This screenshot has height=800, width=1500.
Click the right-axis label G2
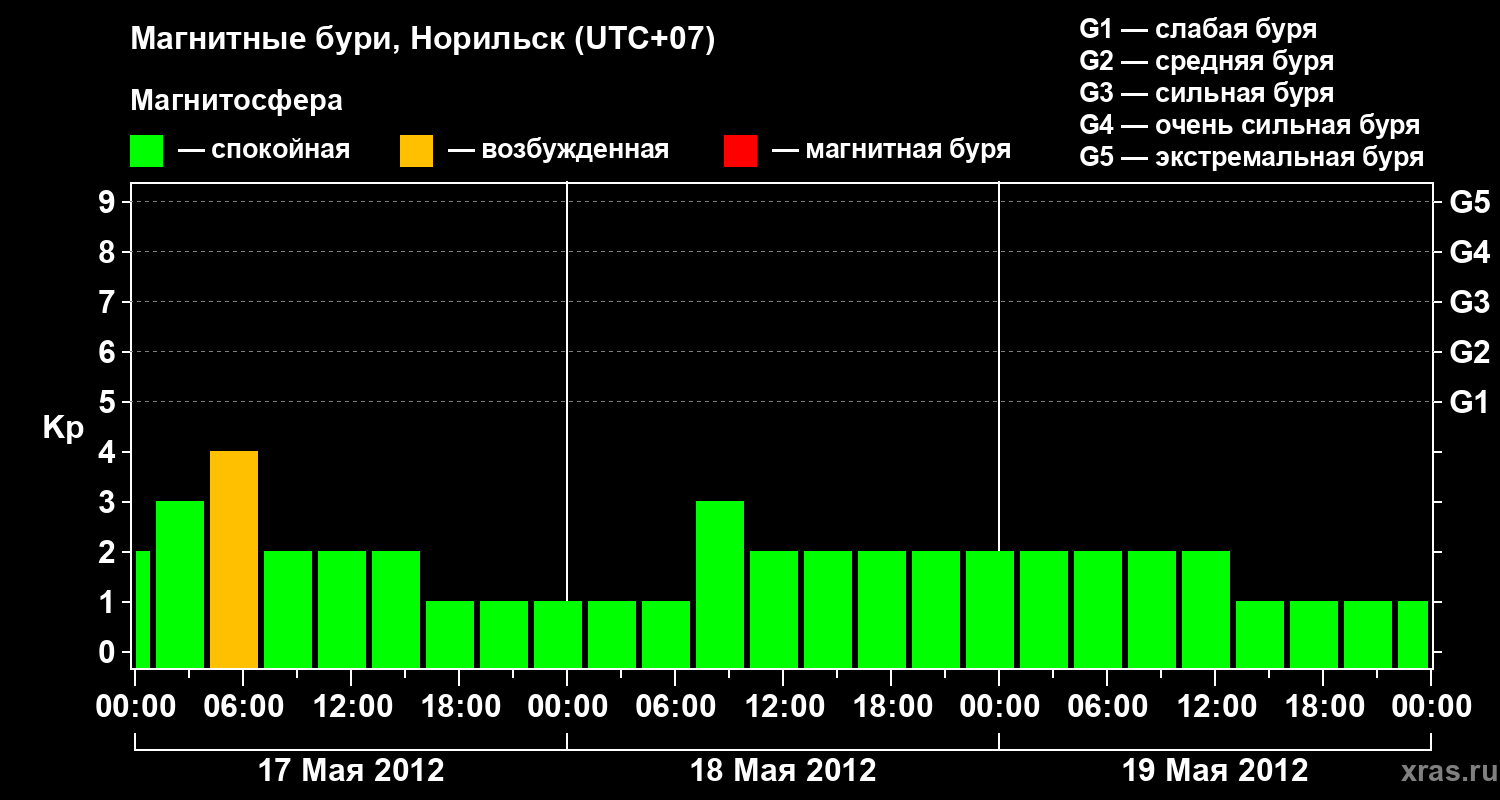tap(1469, 352)
